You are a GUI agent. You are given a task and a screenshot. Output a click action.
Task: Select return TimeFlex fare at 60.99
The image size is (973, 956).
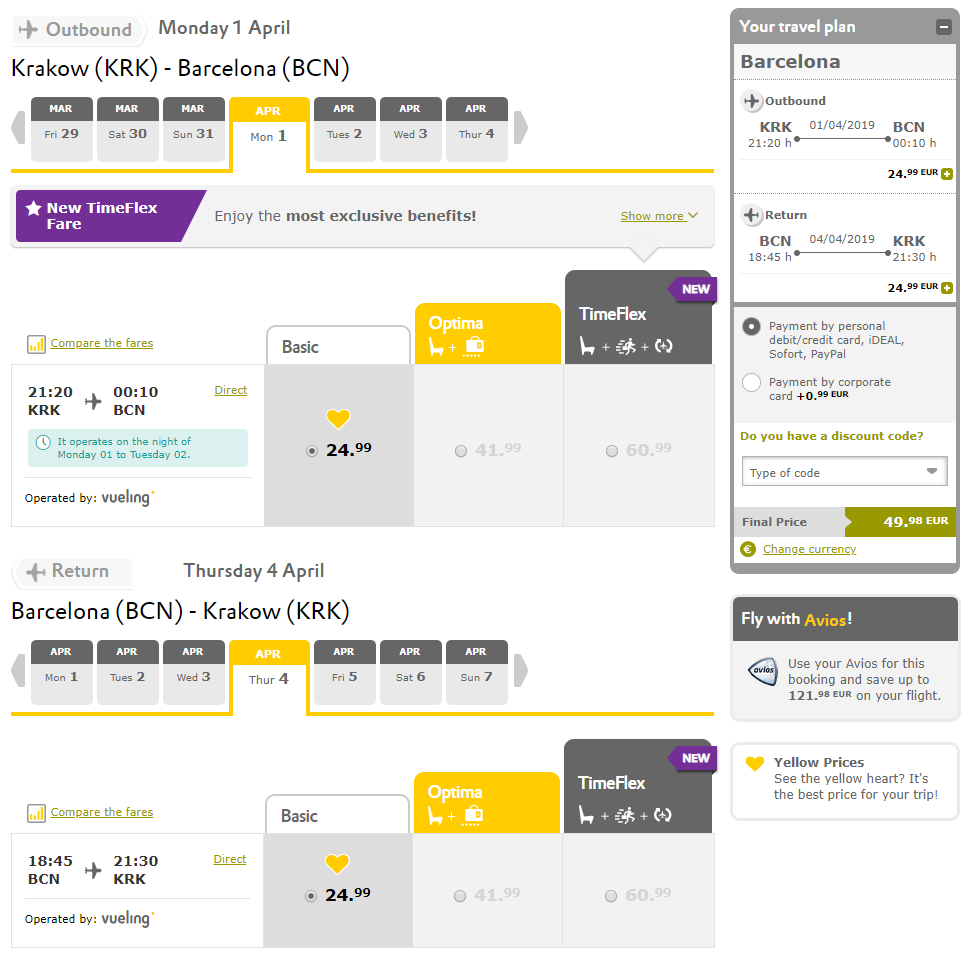click(x=611, y=896)
